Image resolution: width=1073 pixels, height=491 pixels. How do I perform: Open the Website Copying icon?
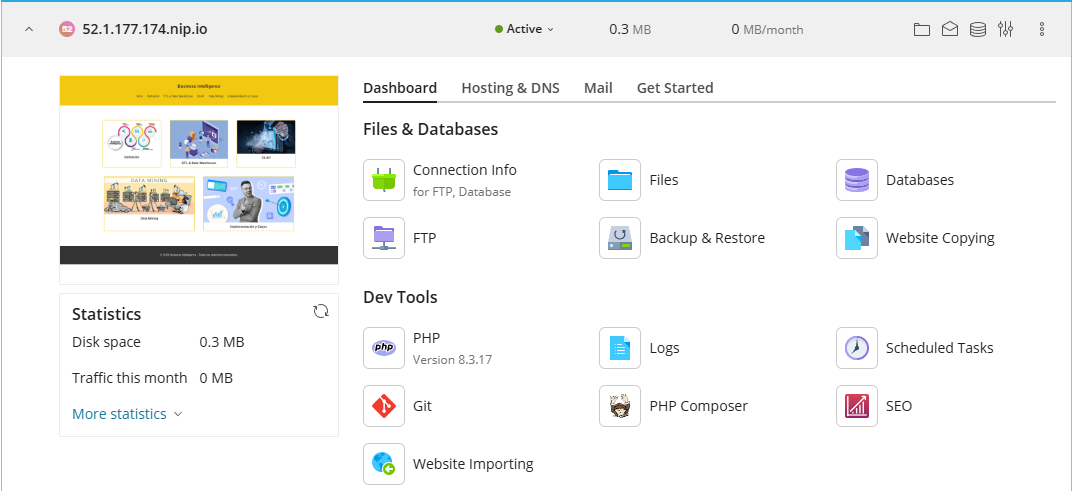point(857,238)
